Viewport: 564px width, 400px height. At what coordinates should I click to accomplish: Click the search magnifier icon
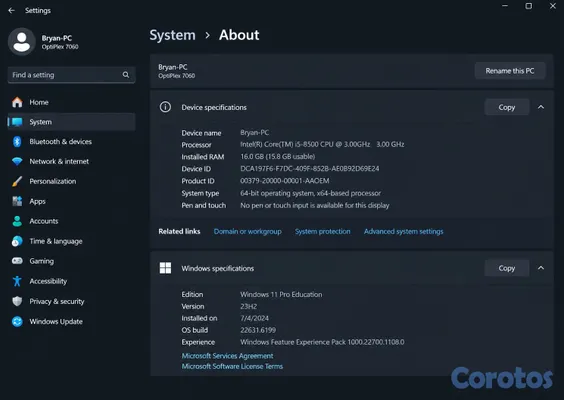126,75
